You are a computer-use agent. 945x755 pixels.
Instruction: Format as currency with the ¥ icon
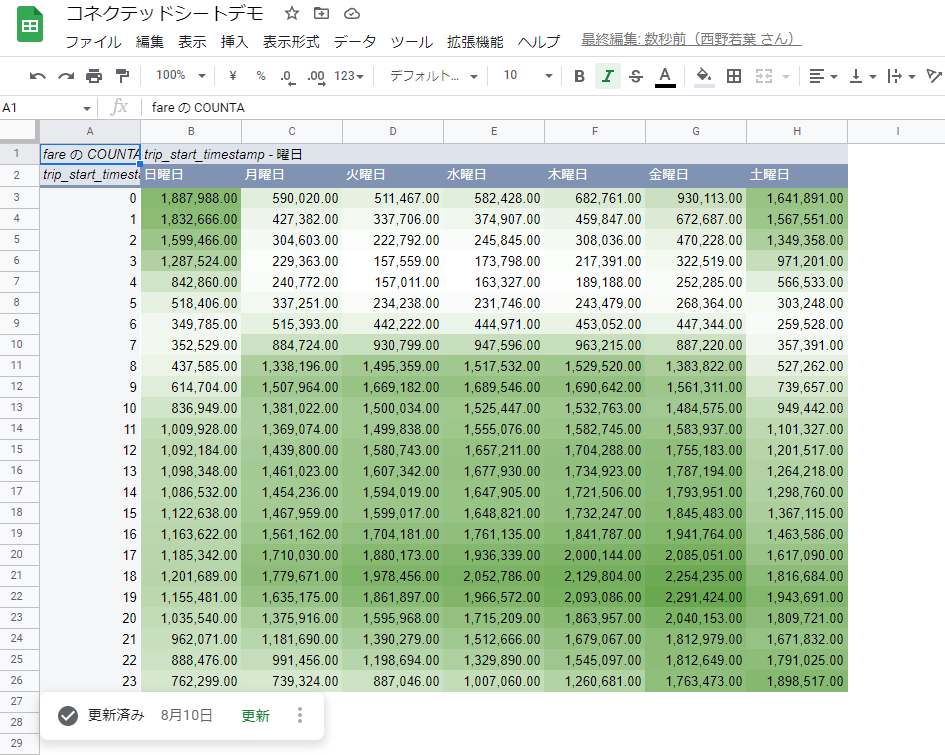pos(233,76)
